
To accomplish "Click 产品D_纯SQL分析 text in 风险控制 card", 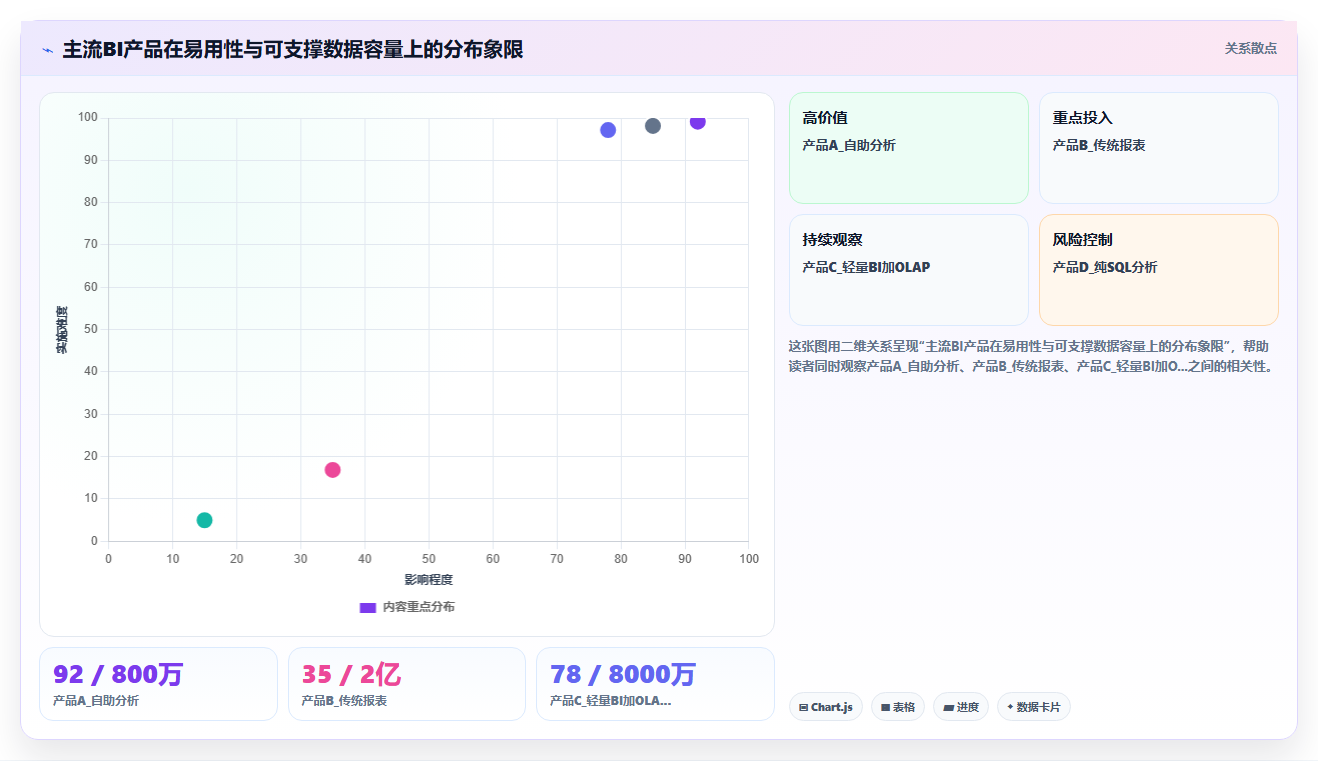I will [1106, 267].
